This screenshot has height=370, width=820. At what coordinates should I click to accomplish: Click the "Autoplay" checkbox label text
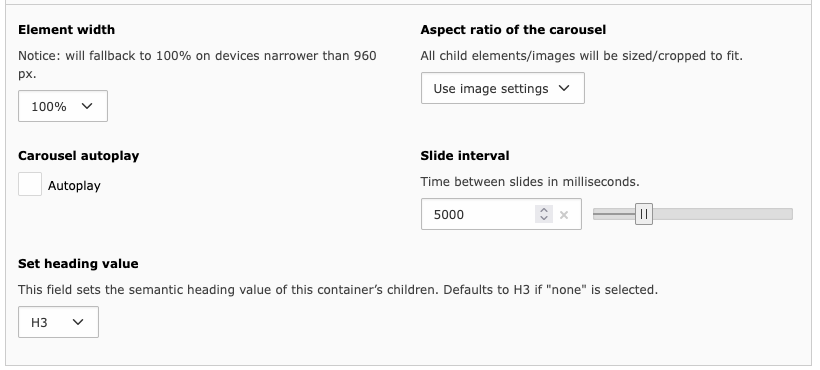pyautogui.click(x=74, y=186)
